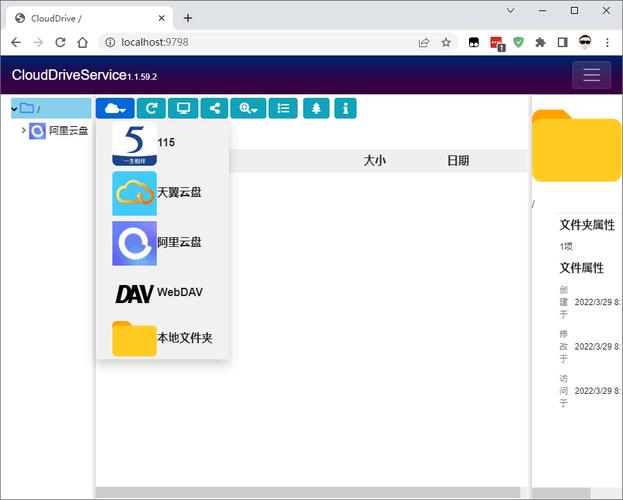
Task: Click the monitor mount toolbar icon
Action: tap(183, 108)
